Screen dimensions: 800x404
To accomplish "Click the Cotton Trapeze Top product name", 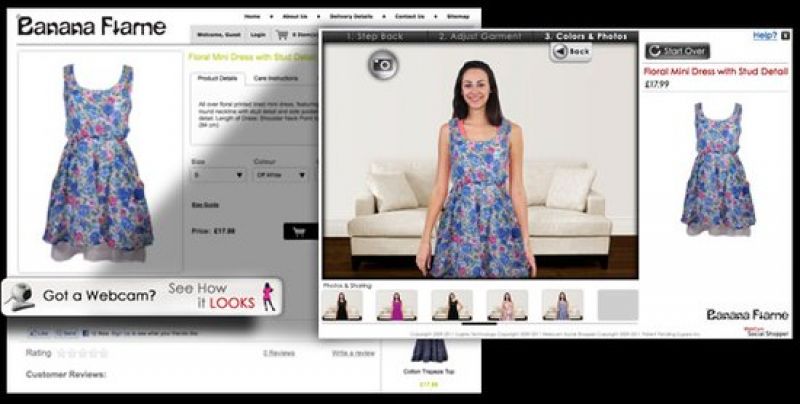I will coord(429,372).
